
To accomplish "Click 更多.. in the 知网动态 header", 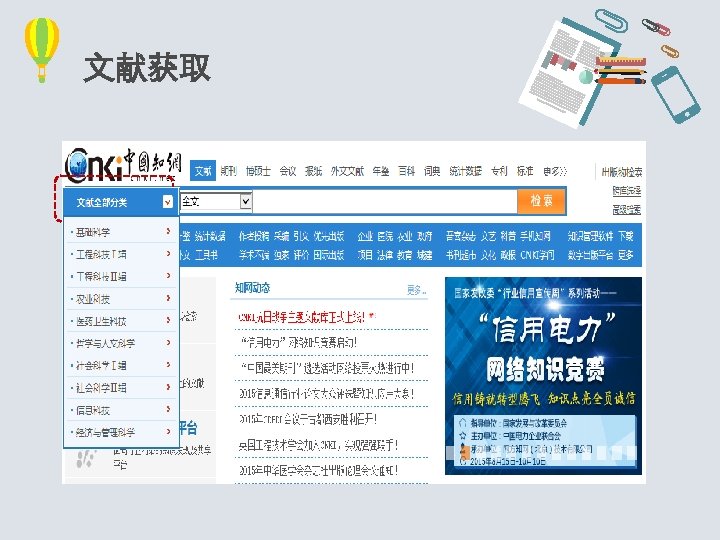I will pos(416,290).
